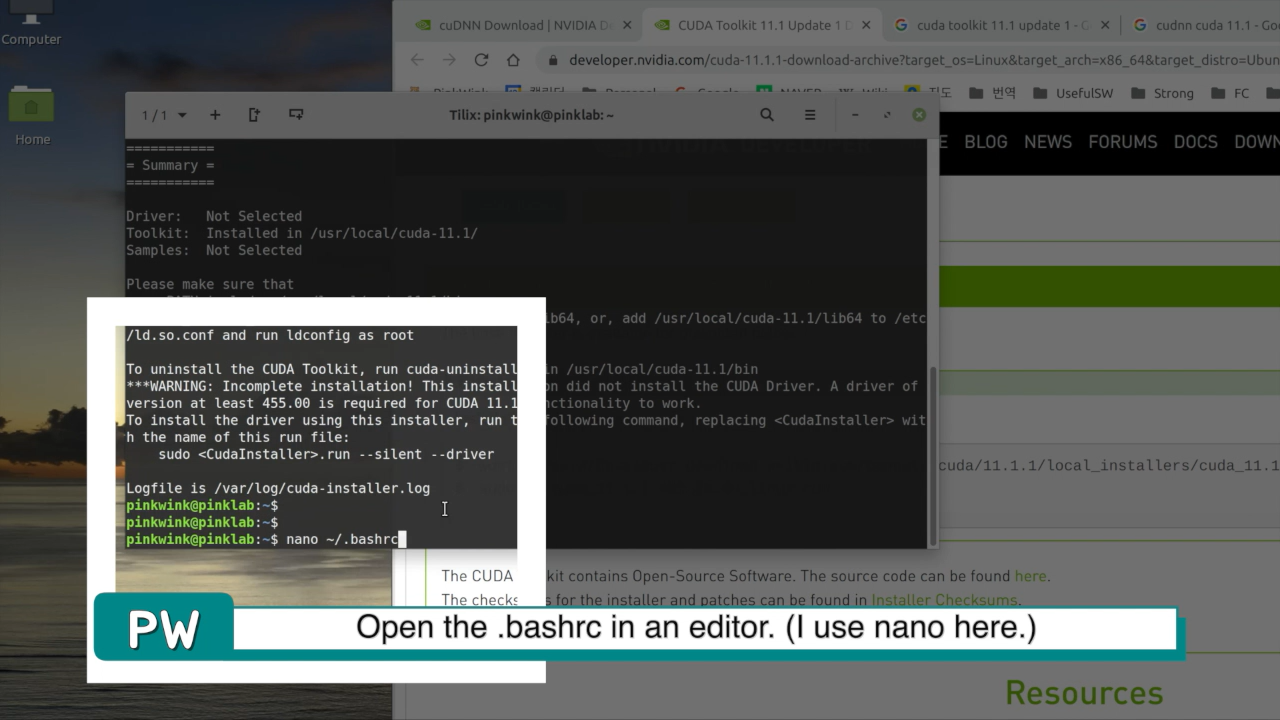This screenshot has height=720, width=1280.
Task: Go forward in the browser
Action: 449,60
